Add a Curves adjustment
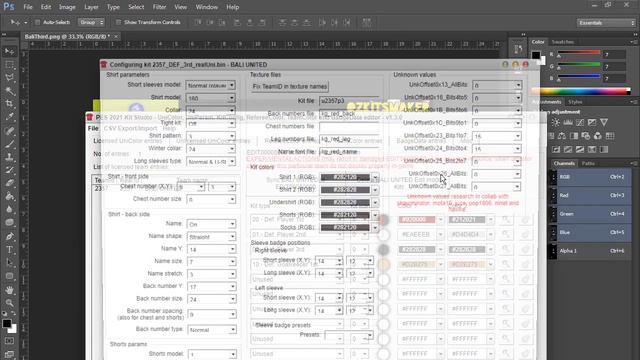 point(580,122)
